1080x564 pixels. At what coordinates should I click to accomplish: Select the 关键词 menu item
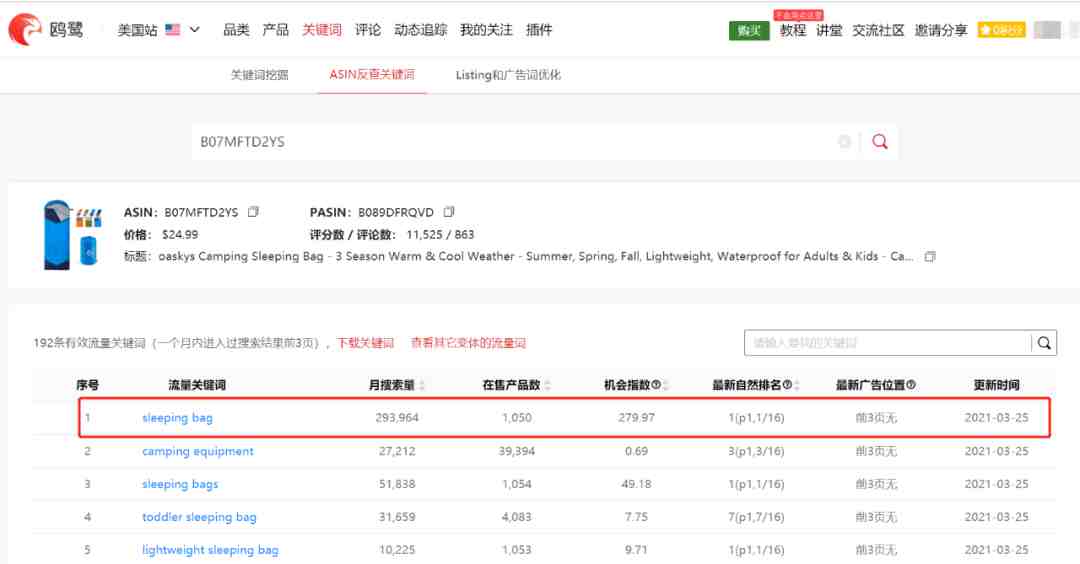coord(322,30)
